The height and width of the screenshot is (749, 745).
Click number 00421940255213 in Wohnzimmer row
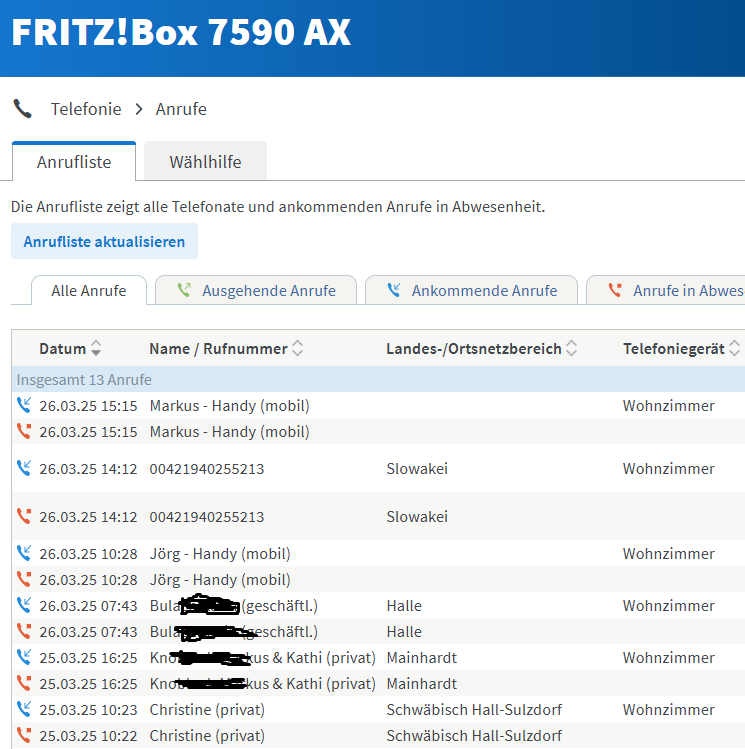pos(207,469)
